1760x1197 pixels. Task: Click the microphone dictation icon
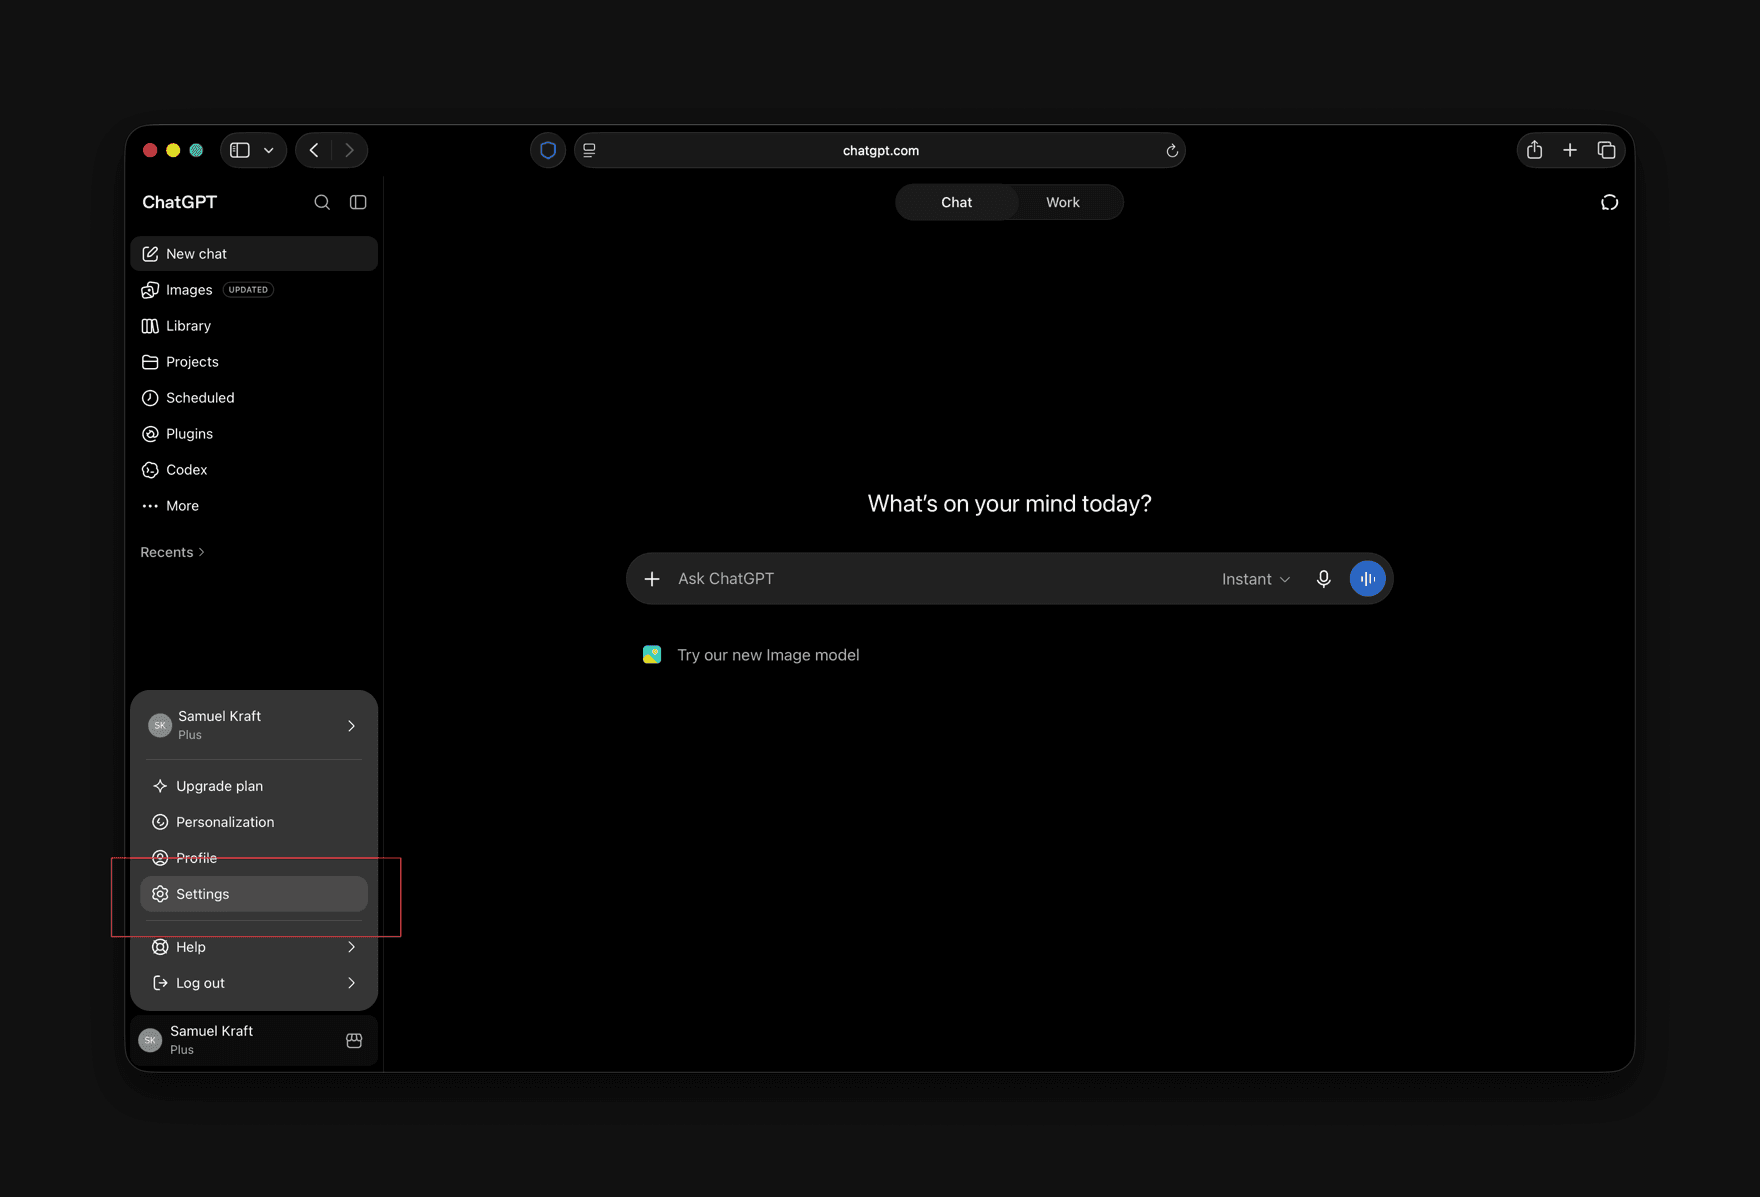[1323, 579]
